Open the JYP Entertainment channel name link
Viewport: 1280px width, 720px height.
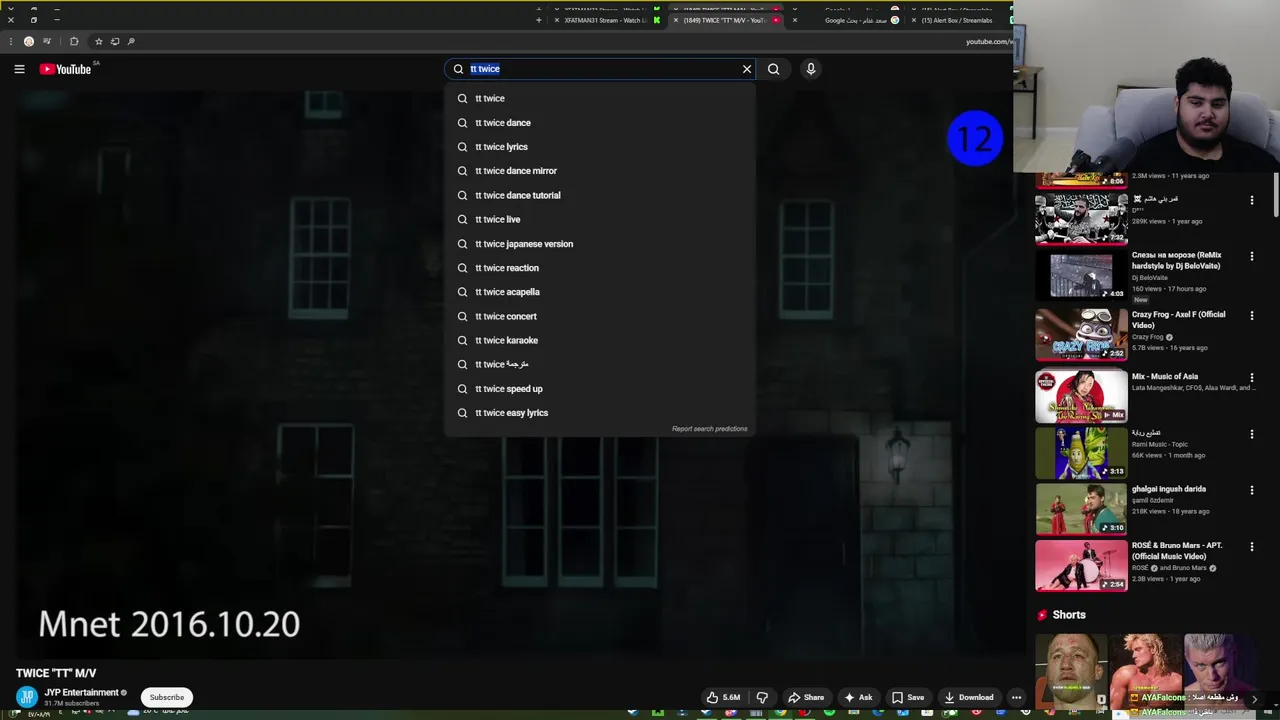[x=81, y=692]
